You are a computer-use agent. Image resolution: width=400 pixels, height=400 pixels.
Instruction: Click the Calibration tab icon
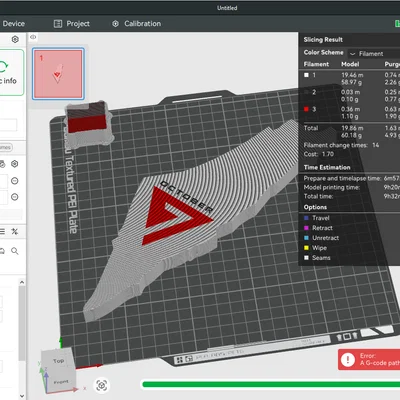pos(115,24)
